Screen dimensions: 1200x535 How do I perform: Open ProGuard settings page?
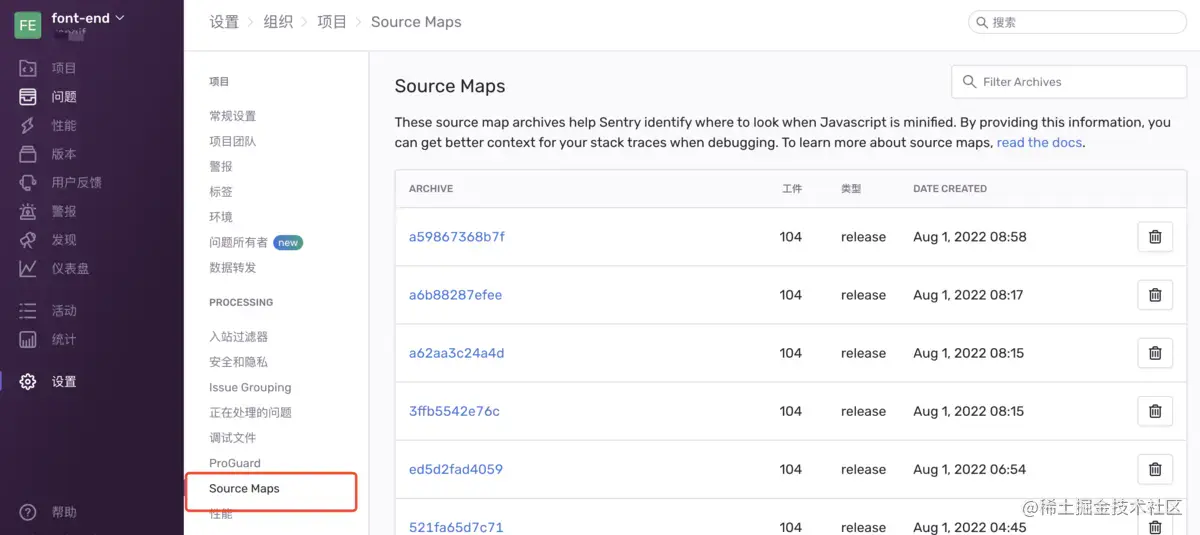pos(235,463)
